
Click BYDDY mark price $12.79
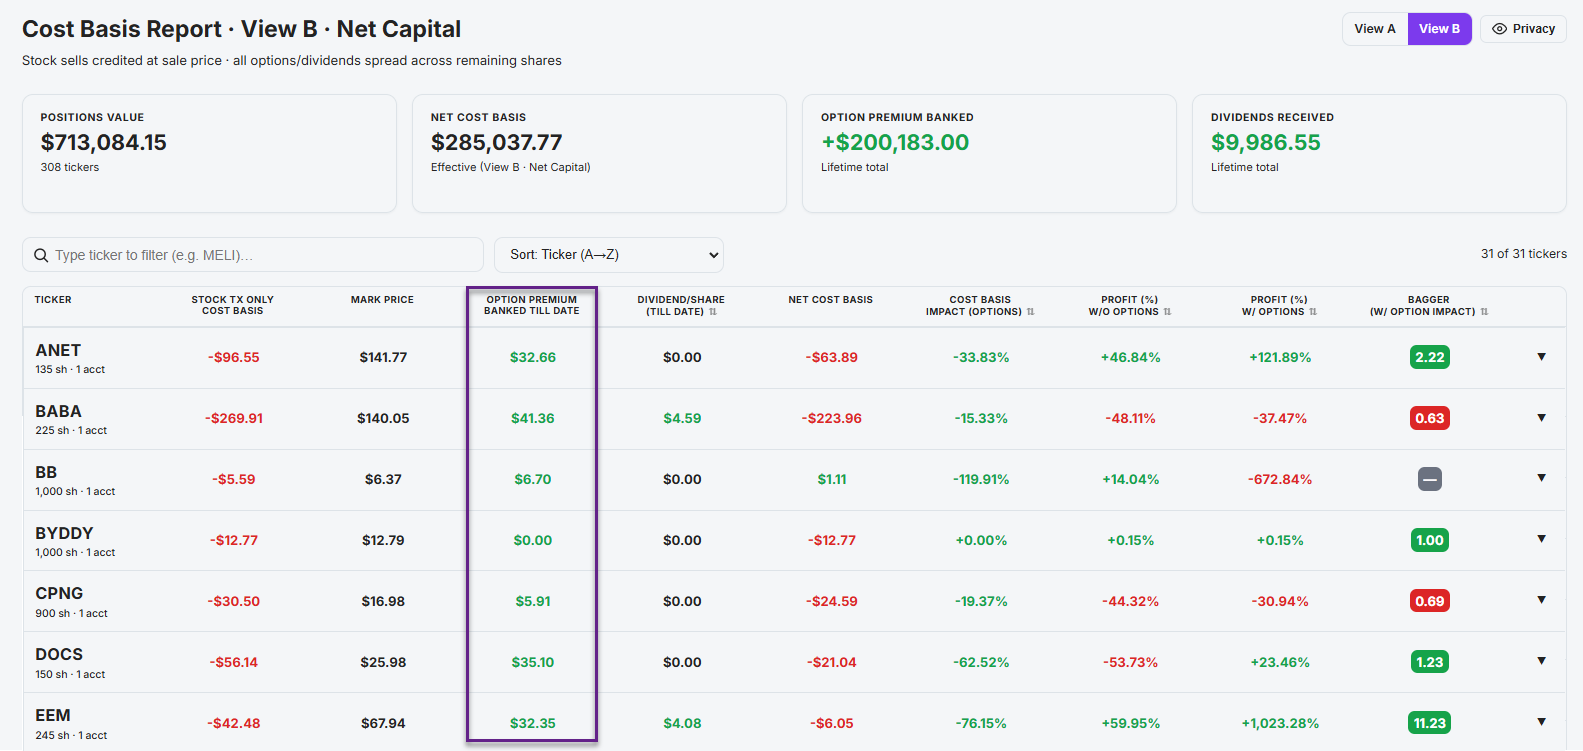coord(383,540)
